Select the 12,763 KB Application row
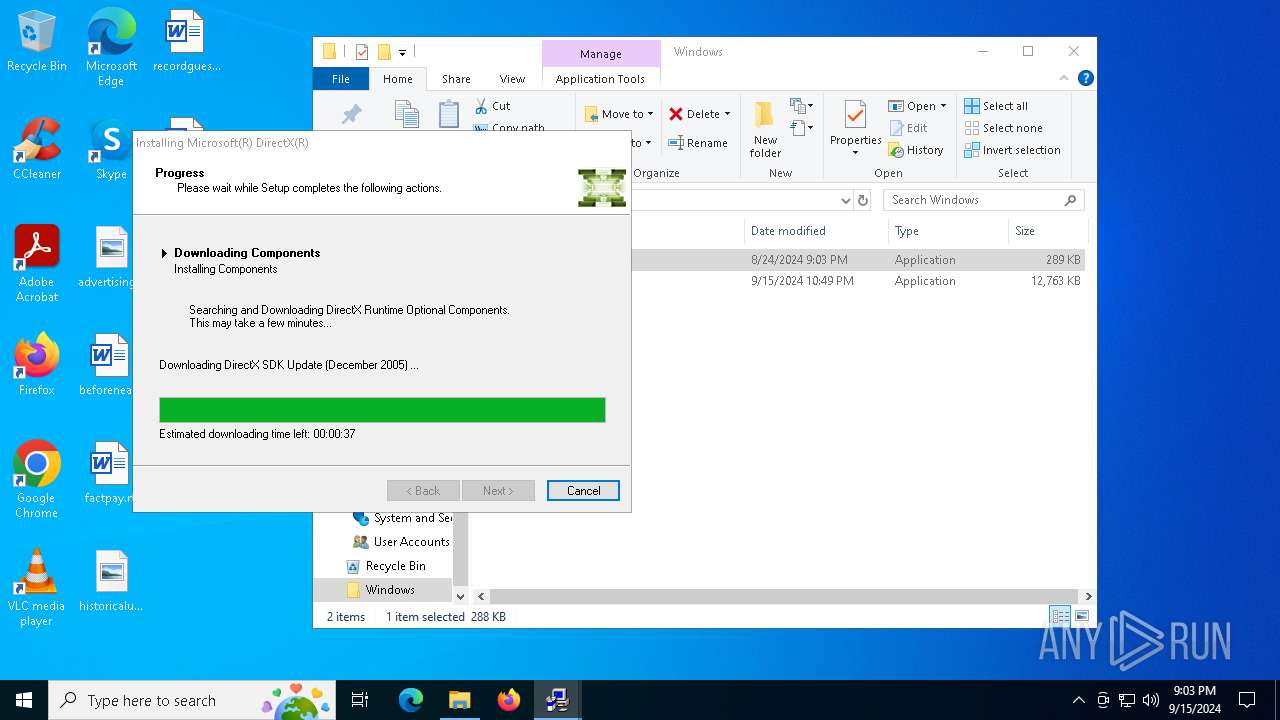The width and height of the screenshot is (1280, 720). 857,281
